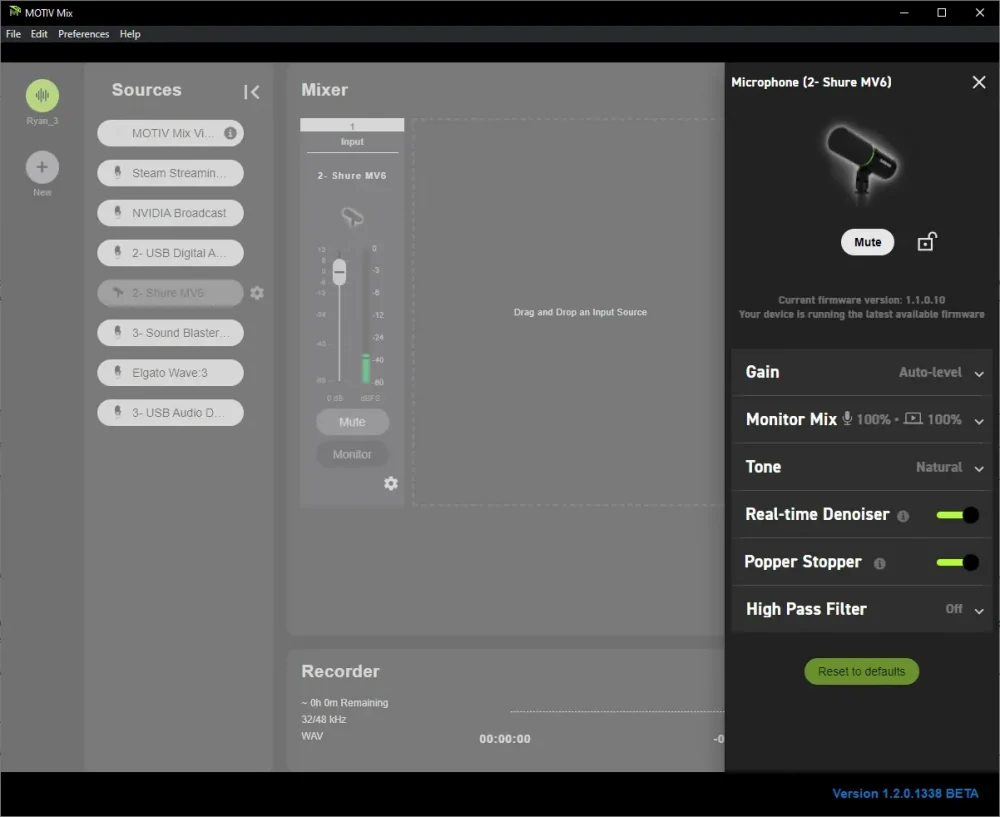Enable Monitor on the mixer channel
1000x817 pixels.
352,454
